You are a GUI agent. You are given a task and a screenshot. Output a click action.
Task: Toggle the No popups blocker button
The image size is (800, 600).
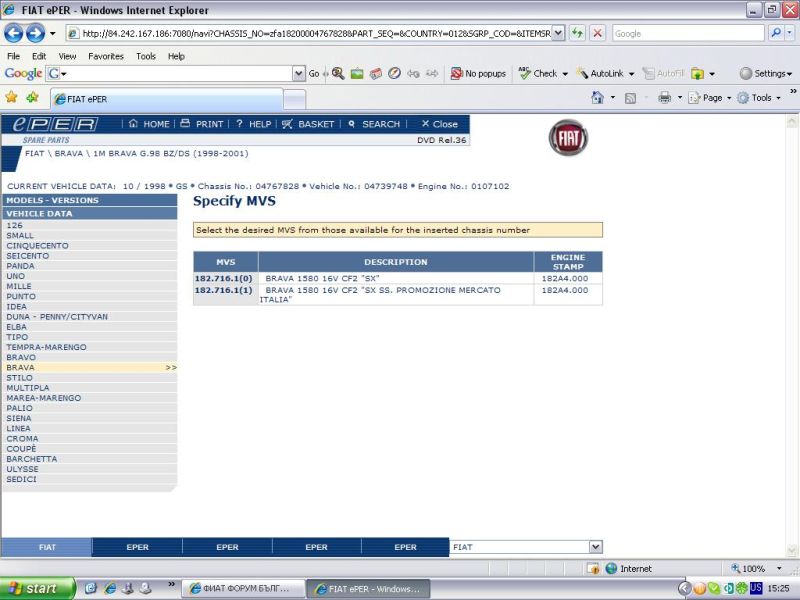(478, 73)
